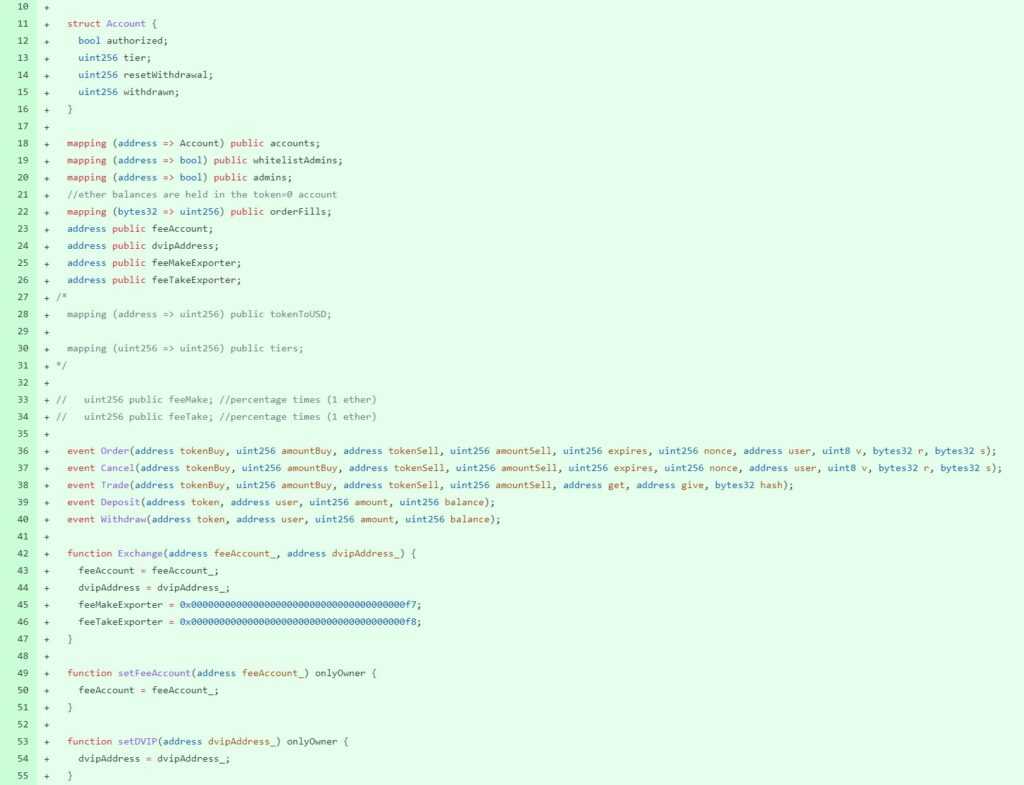Click line number 11 in the gutter

tap(23, 23)
